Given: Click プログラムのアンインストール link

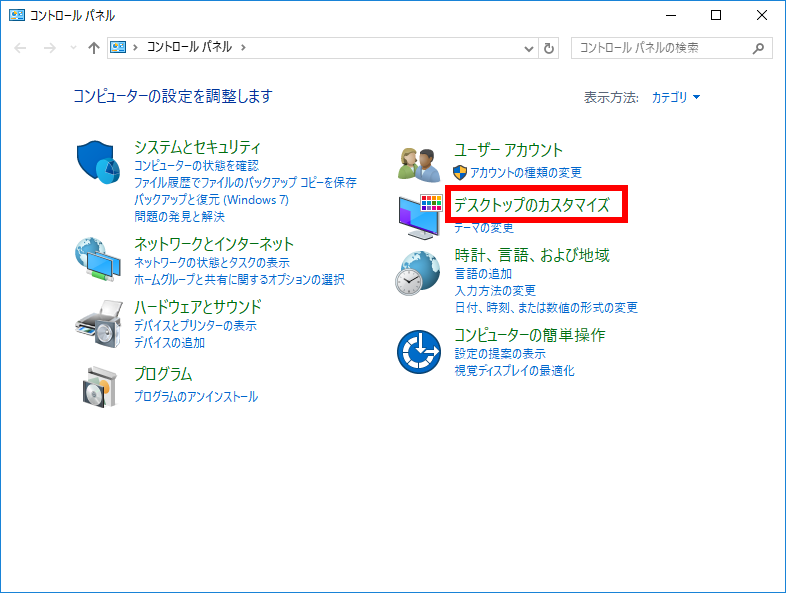Looking at the screenshot, I should click(x=196, y=397).
